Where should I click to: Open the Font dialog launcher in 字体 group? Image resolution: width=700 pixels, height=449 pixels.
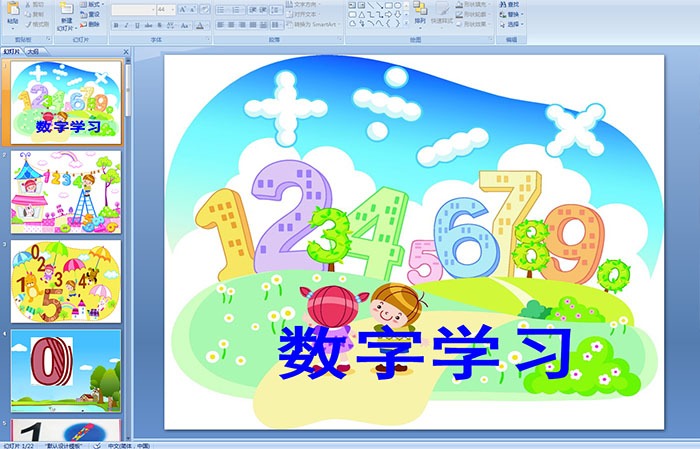pyautogui.click(x=208, y=40)
